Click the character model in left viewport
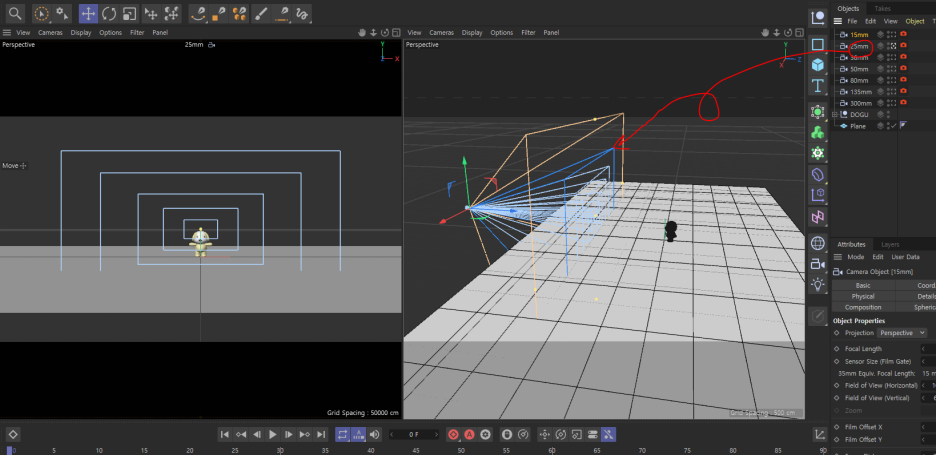Image resolution: width=936 pixels, height=455 pixels. coord(201,242)
